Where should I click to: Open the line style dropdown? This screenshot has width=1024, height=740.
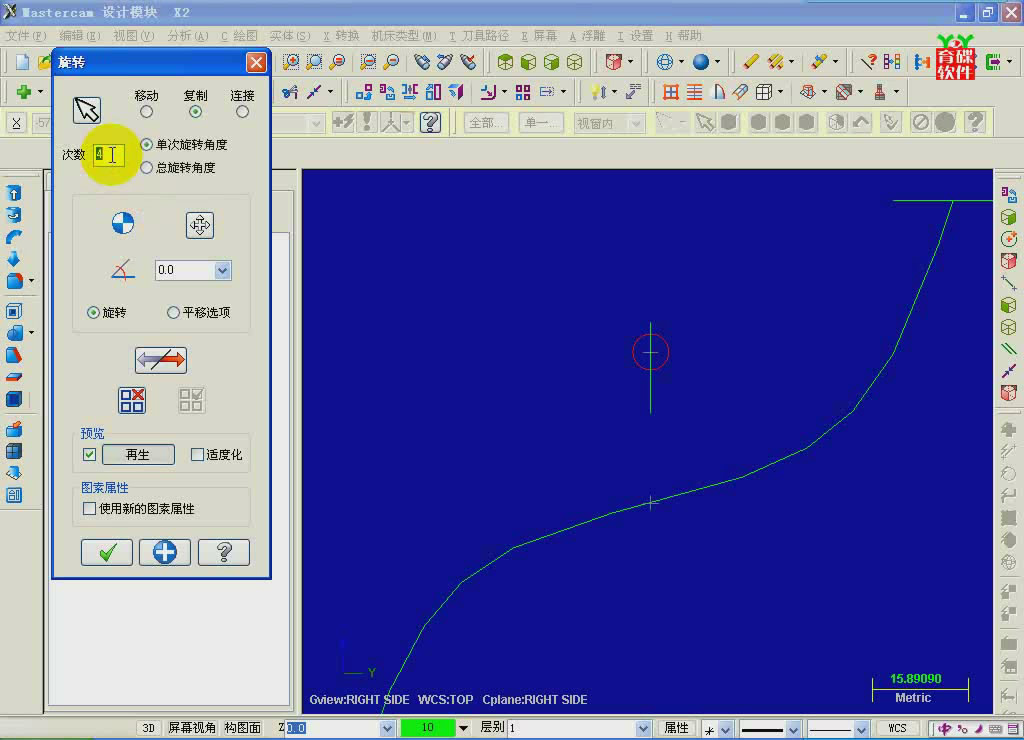pos(793,730)
